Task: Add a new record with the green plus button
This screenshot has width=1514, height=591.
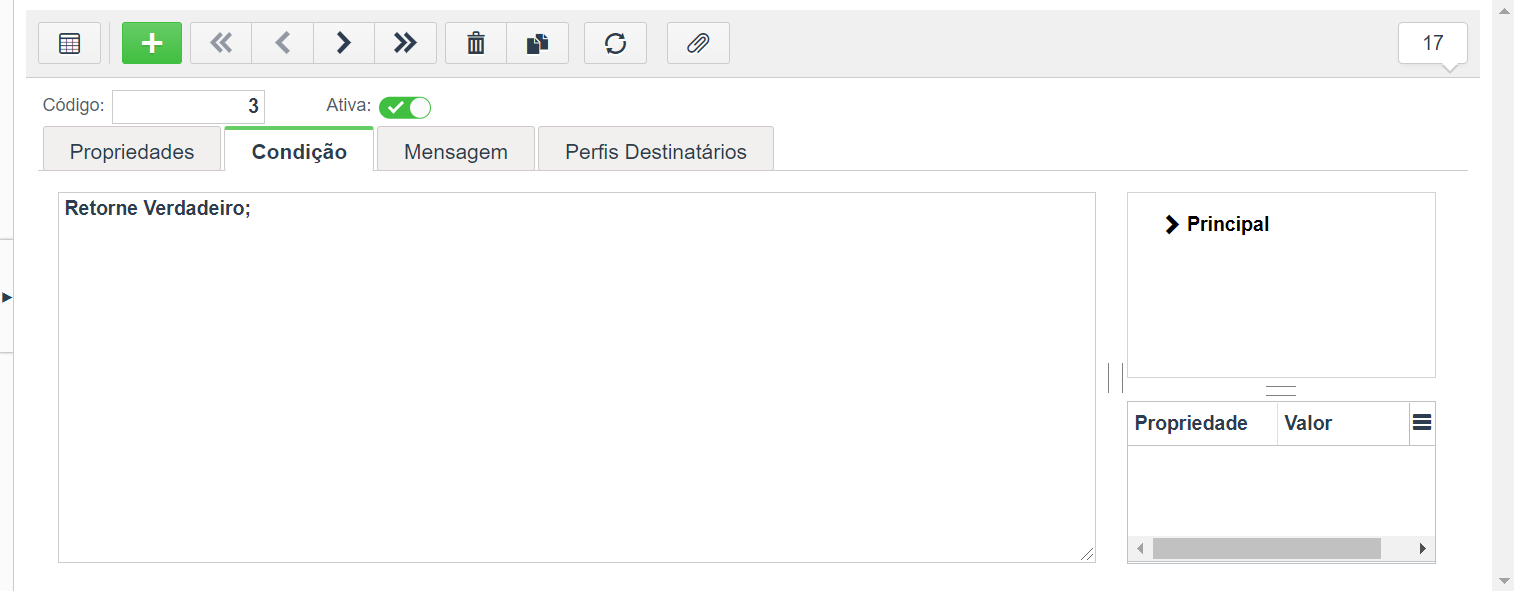Action: [x=152, y=43]
